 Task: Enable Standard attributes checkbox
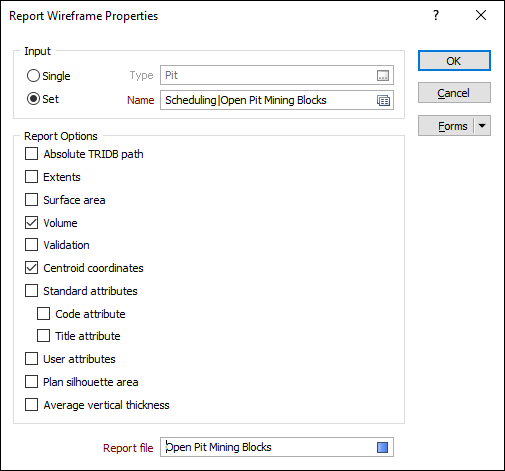pos(31,291)
